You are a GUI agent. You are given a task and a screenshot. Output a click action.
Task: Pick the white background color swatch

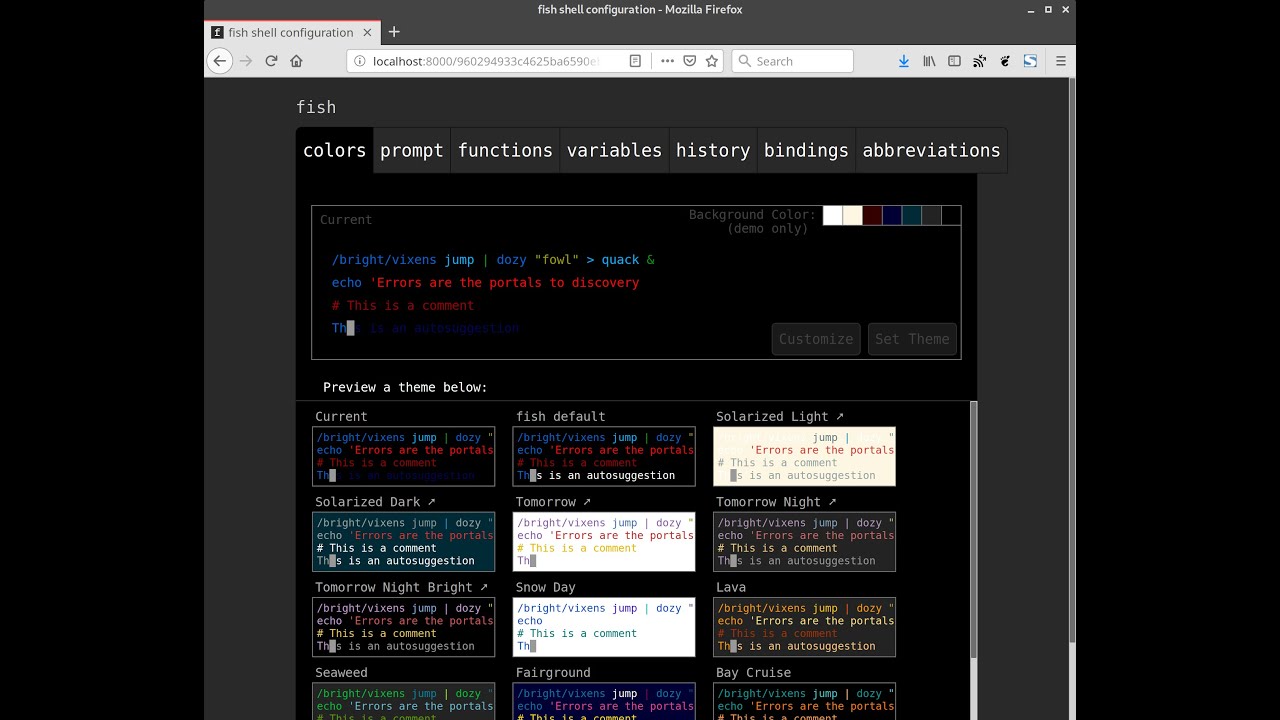(832, 215)
